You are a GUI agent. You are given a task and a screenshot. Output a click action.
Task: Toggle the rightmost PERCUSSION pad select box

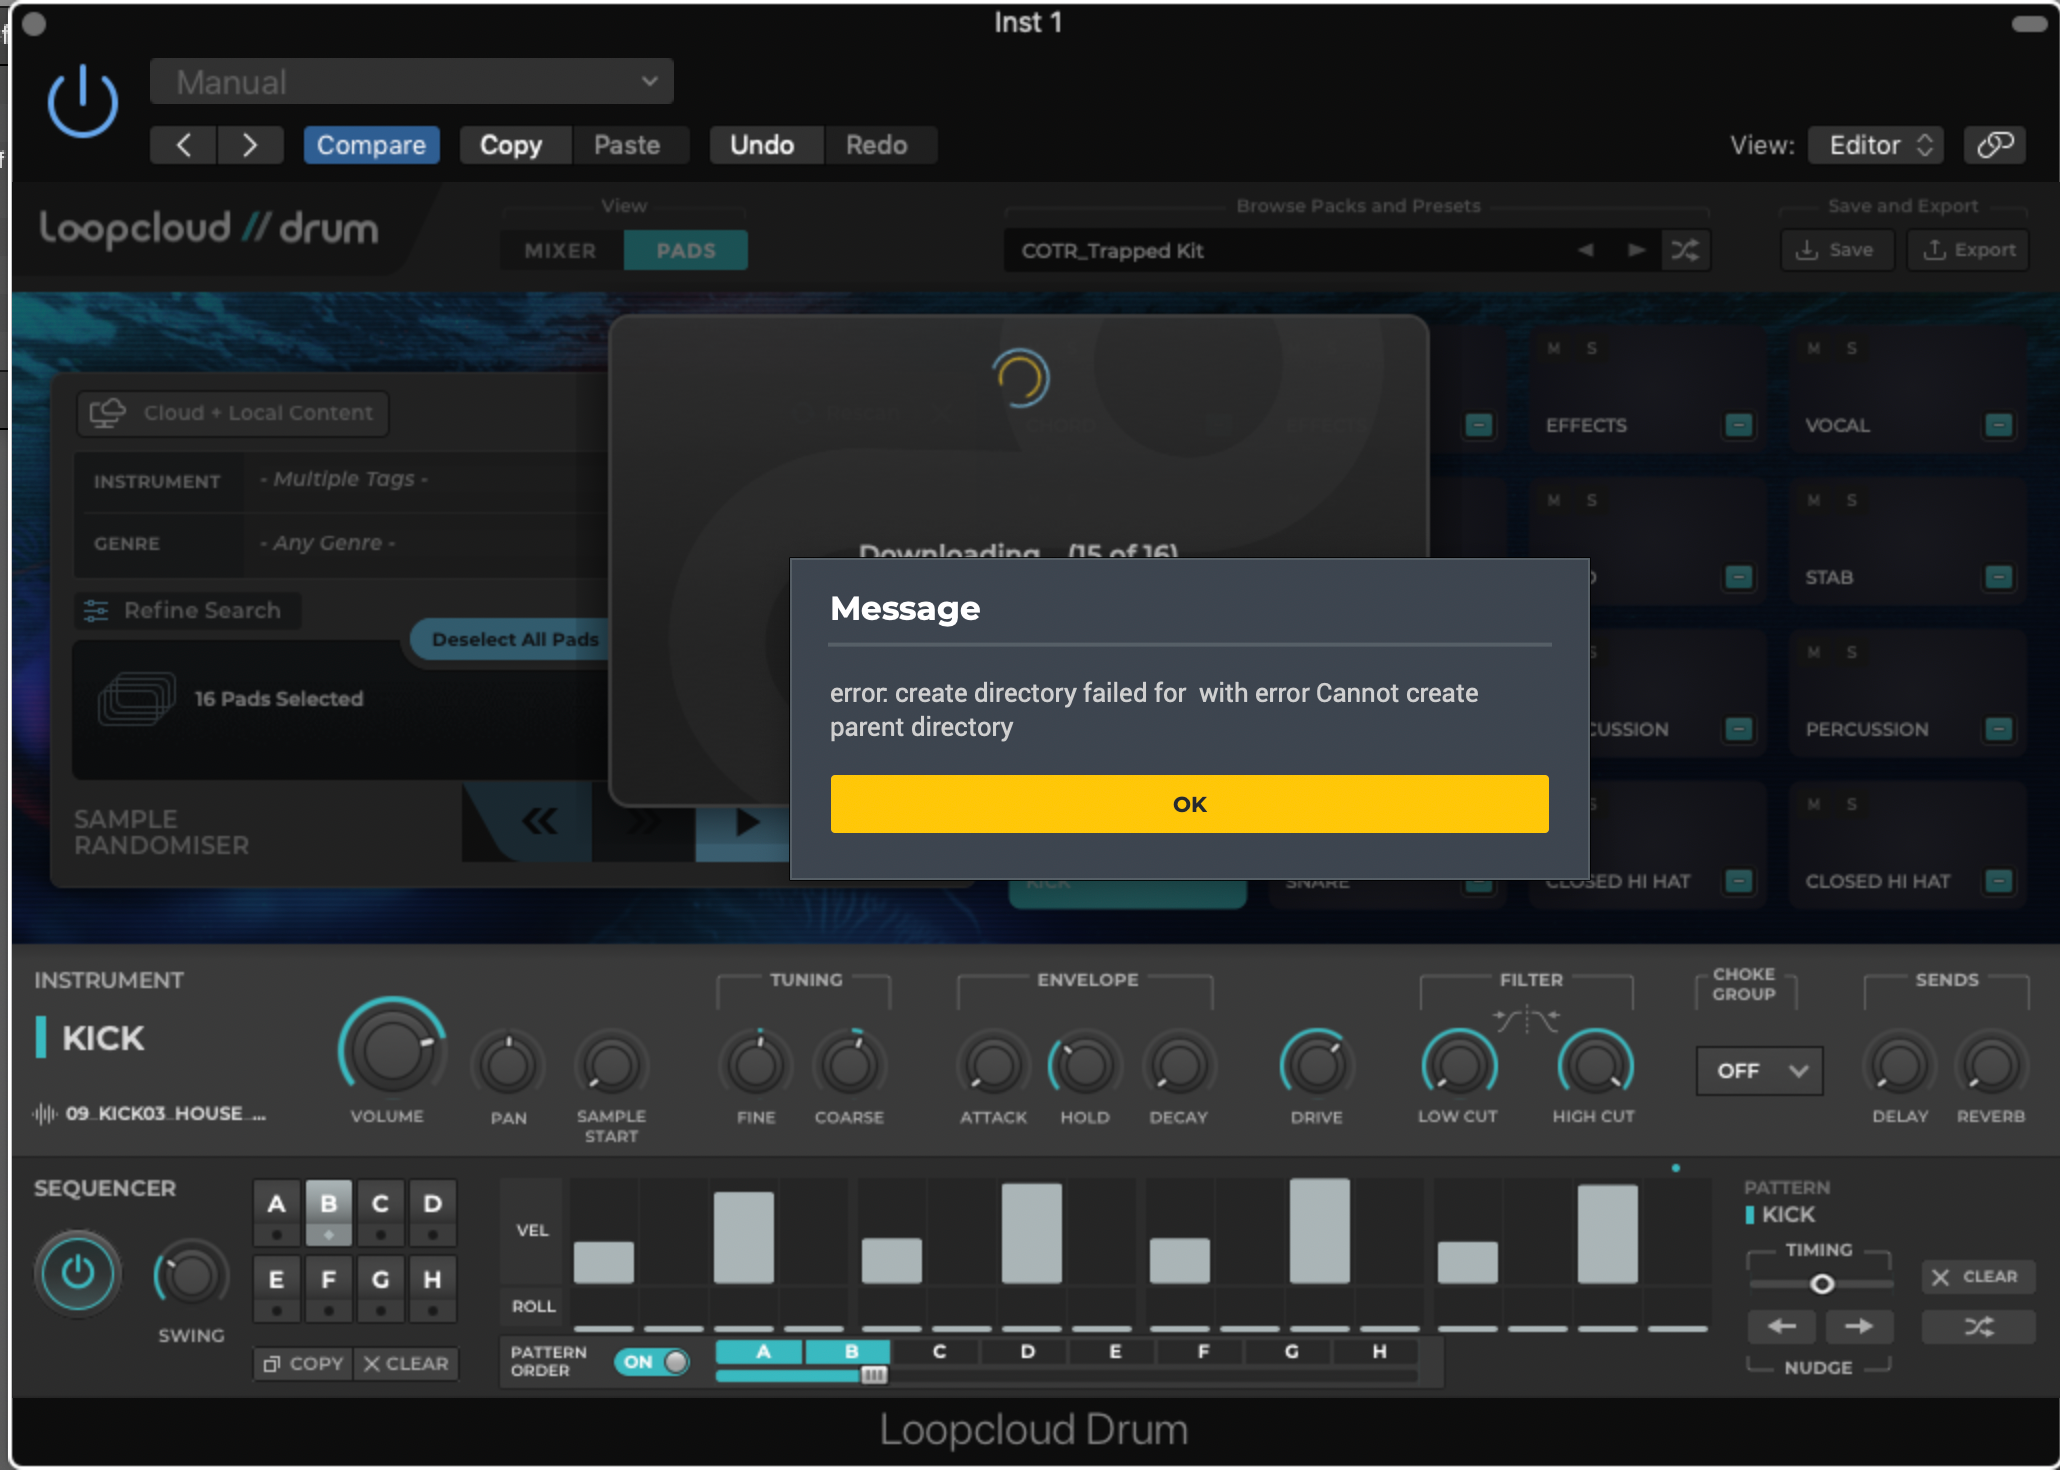coord(1998,729)
